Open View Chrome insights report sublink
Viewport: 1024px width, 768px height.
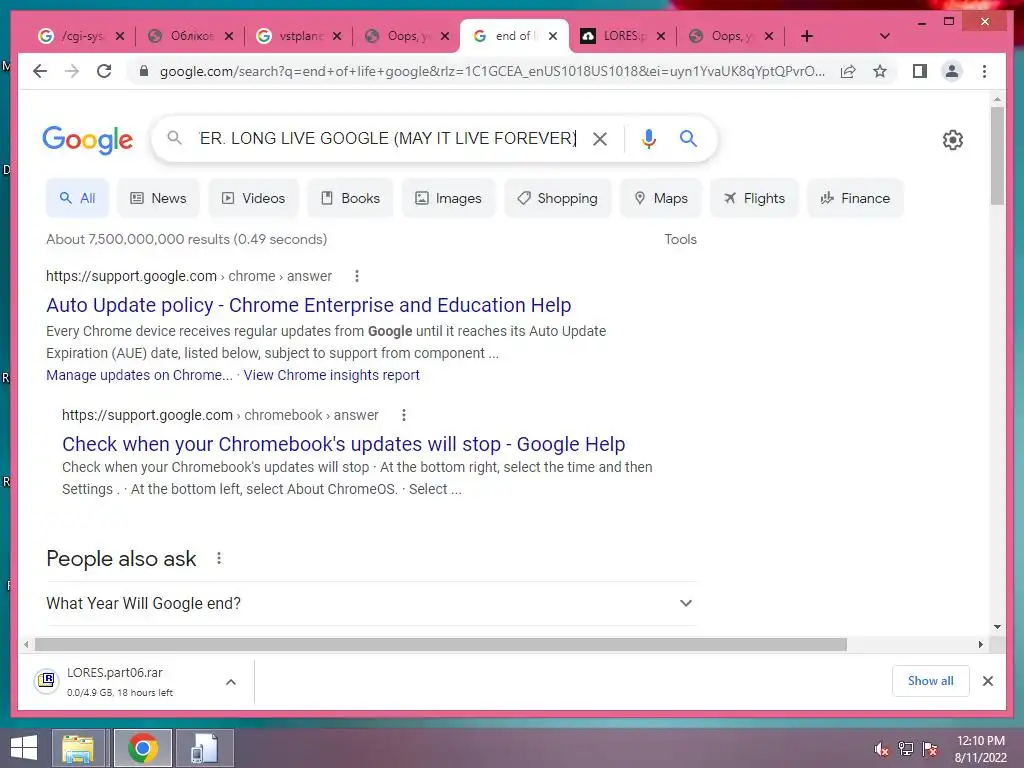[x=331, y=375]
